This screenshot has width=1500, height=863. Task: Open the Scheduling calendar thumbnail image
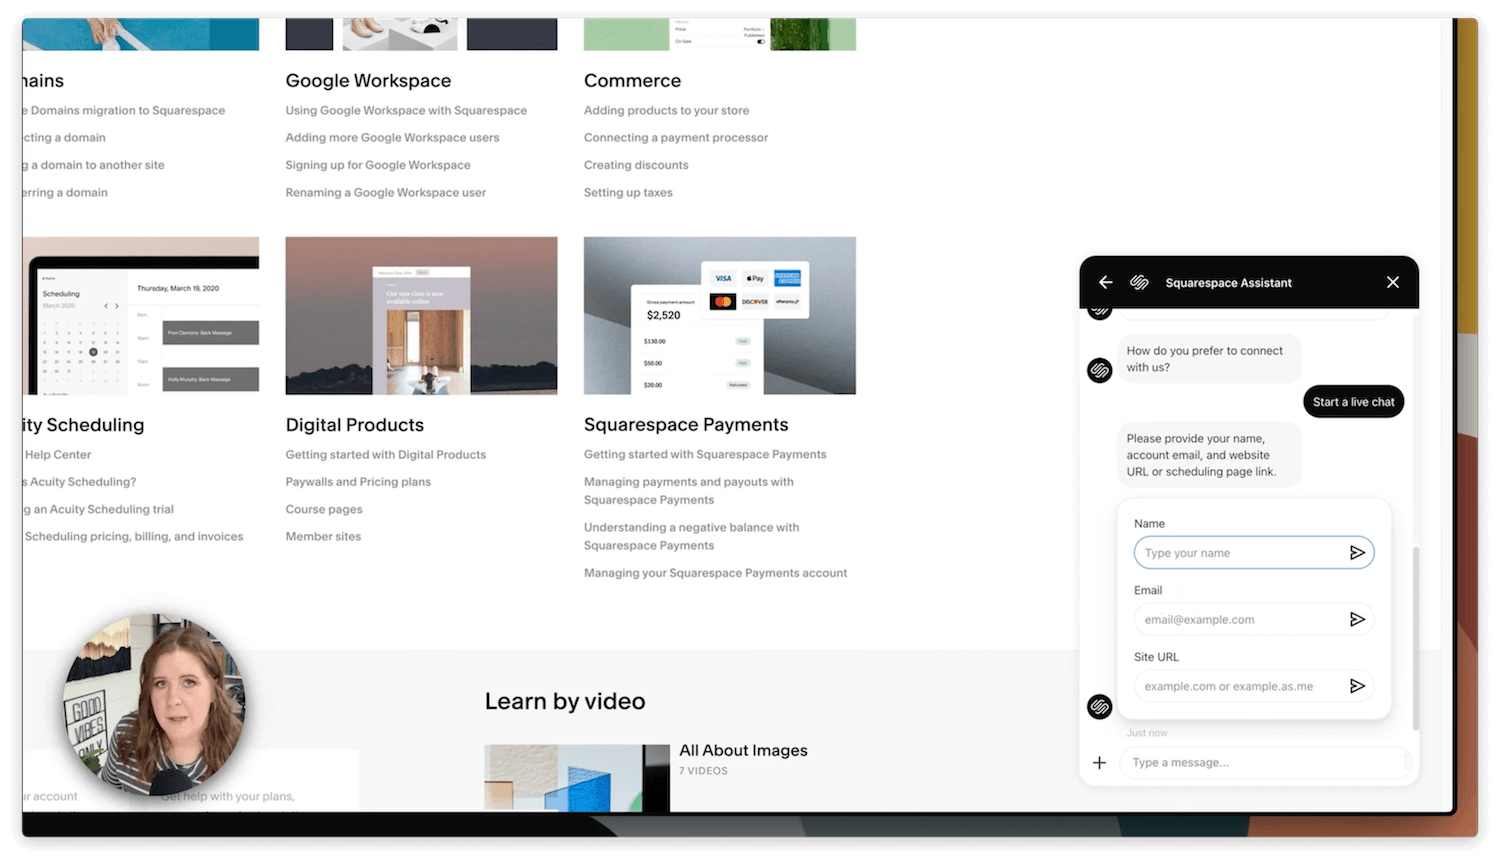click(x=141, y=316)
